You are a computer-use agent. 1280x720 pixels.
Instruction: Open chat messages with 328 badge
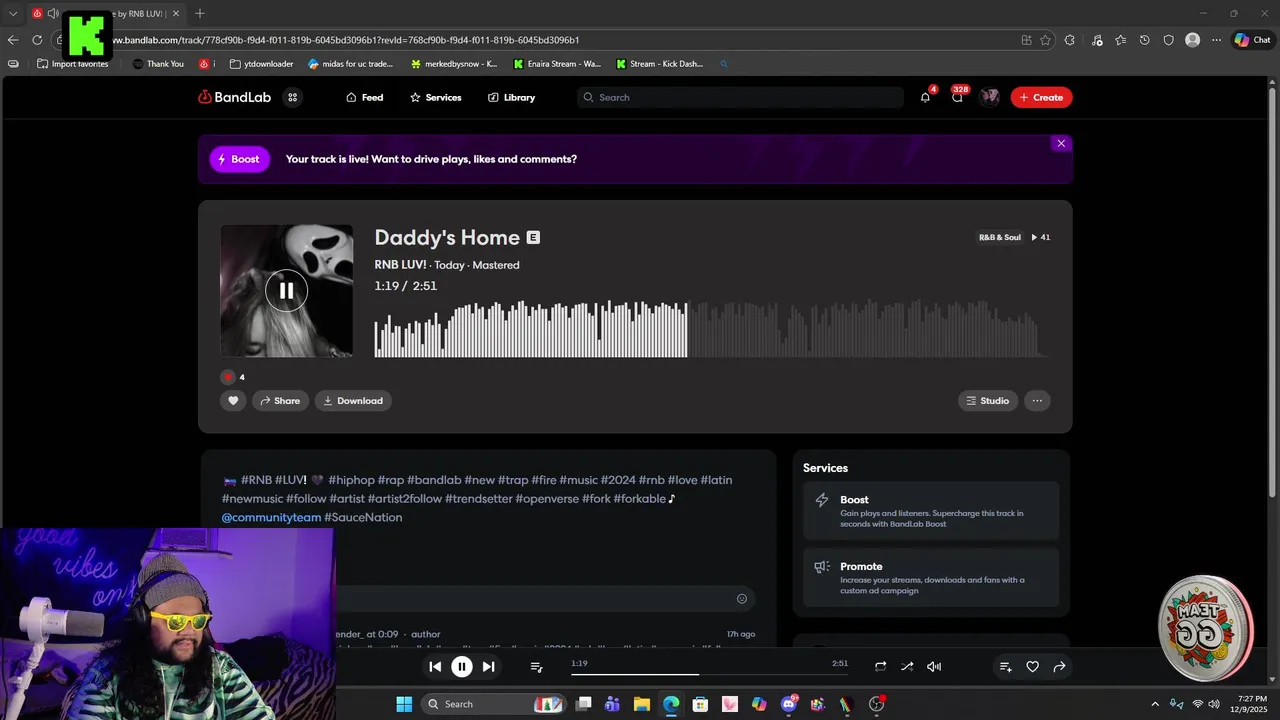[x=958, y=97]
